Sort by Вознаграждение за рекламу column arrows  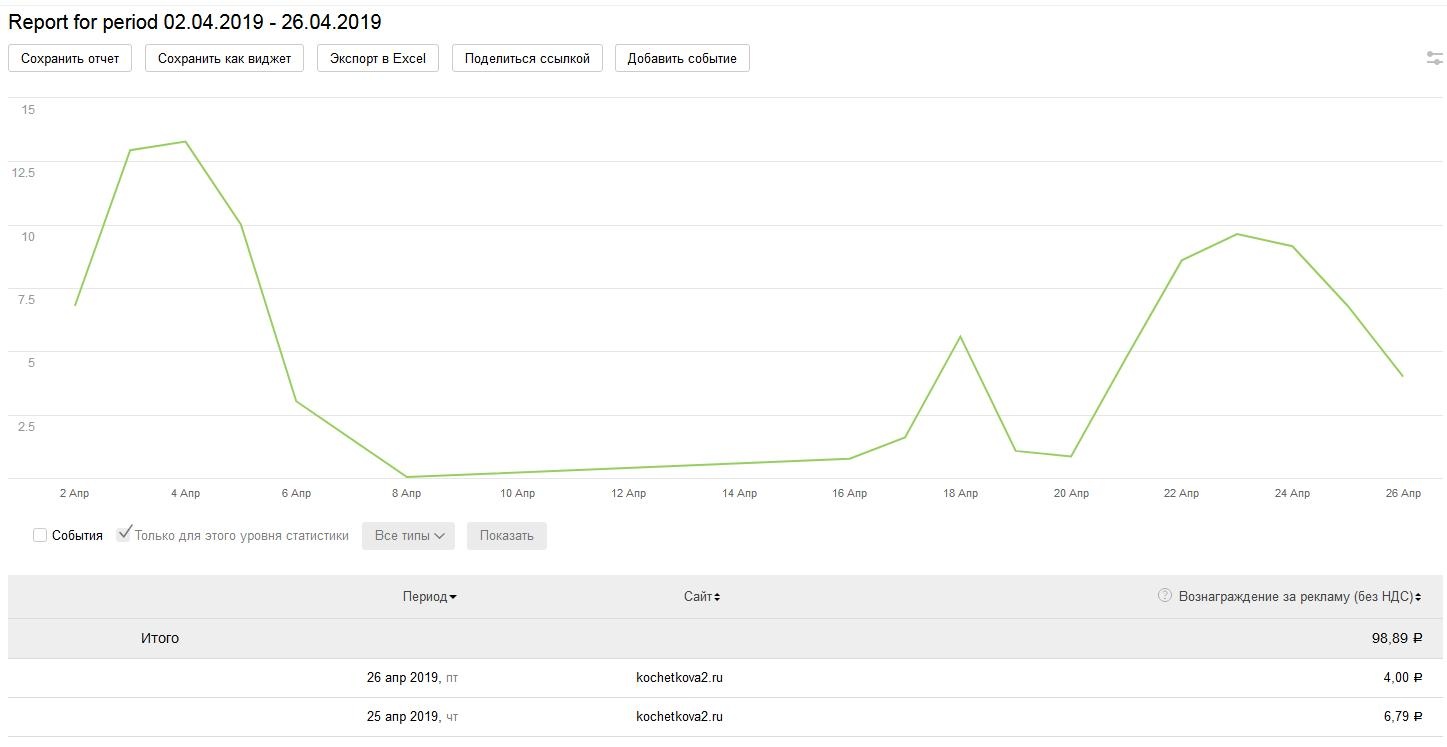(x=1418, y=597)
